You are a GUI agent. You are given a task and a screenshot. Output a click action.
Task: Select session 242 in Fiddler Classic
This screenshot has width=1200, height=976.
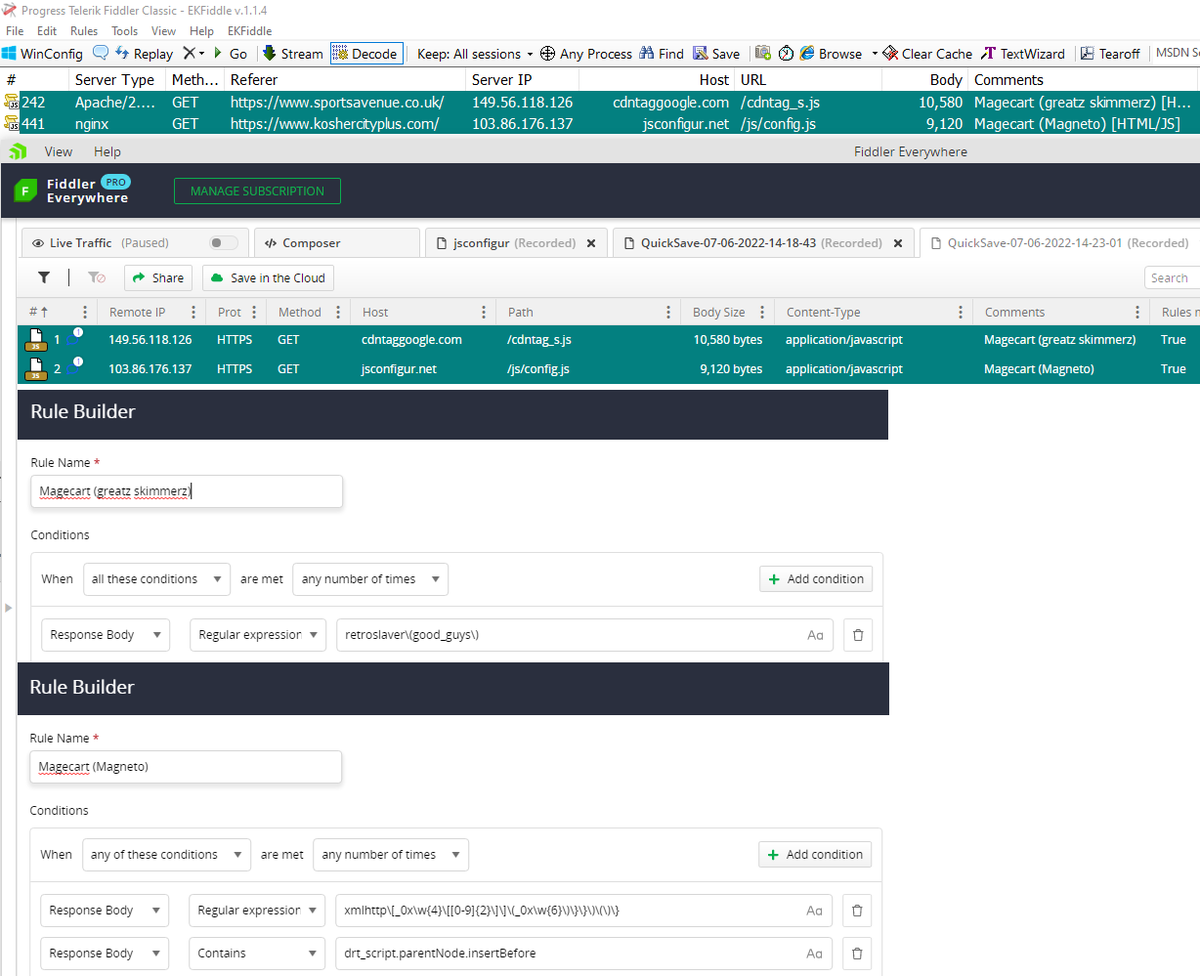point(600,102)
